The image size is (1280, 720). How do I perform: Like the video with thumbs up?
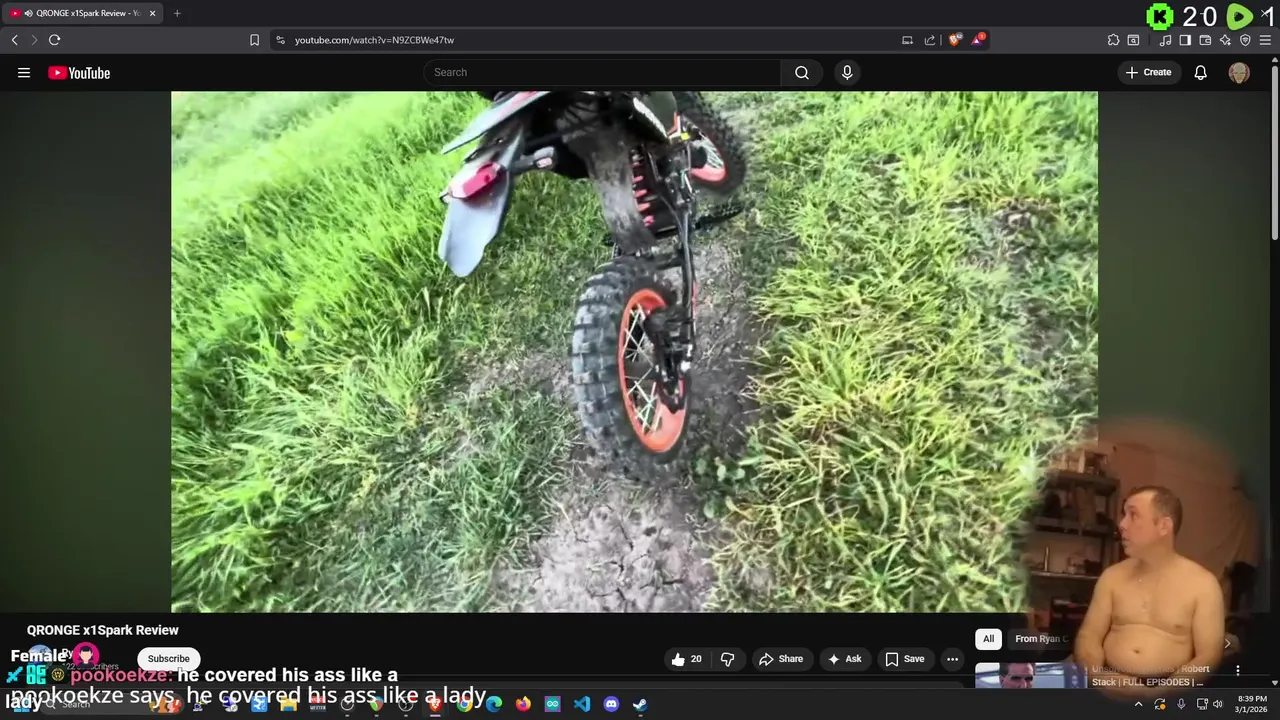[x=686, y=659]
